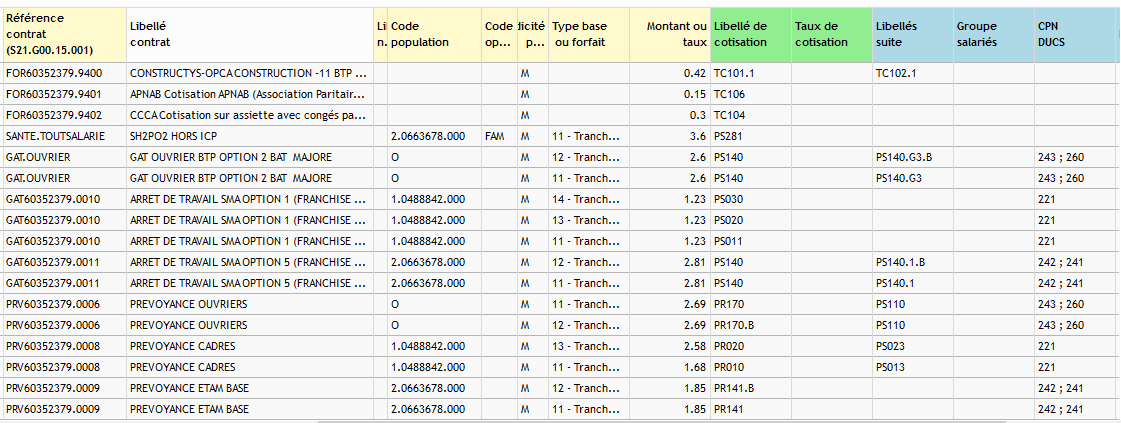Select the Taux de cotisation column header
The image size is (1121, 423).
coord(831,34)
